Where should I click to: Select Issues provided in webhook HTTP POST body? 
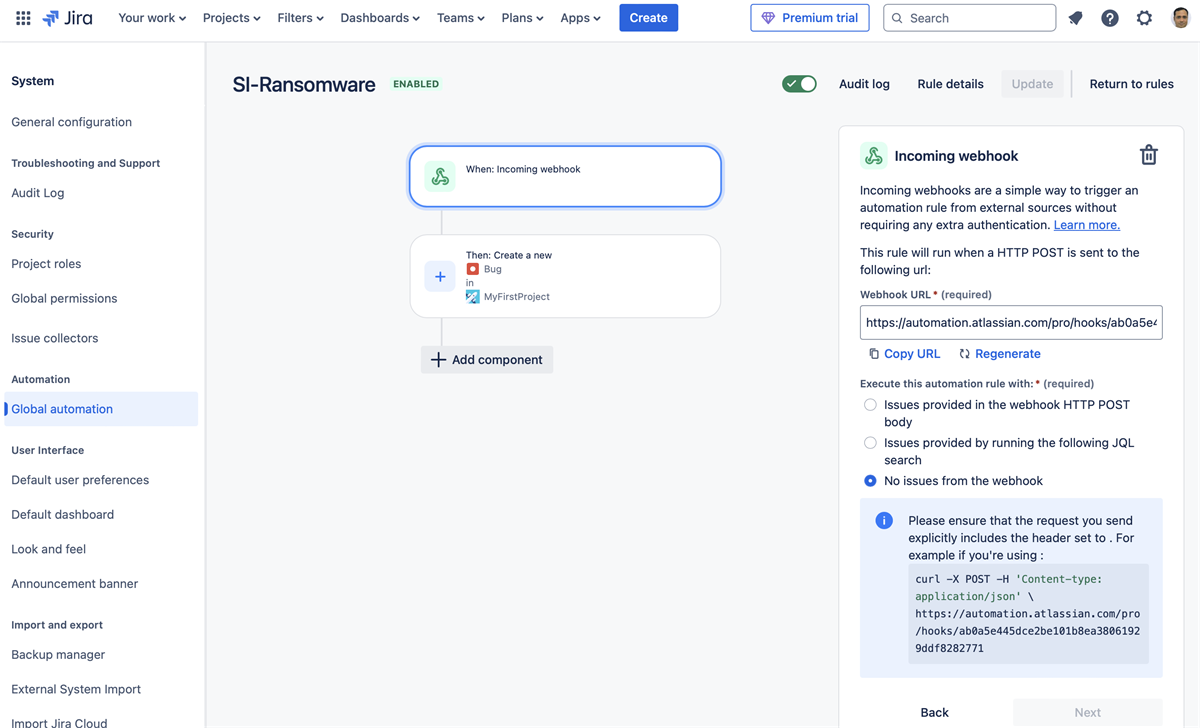870,405
